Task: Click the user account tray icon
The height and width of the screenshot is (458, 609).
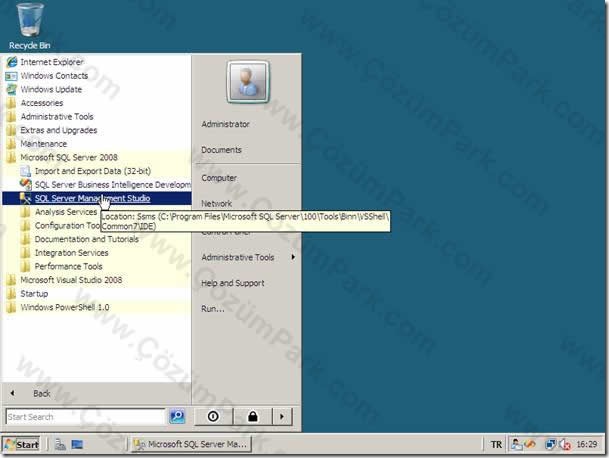Action: 516,444
